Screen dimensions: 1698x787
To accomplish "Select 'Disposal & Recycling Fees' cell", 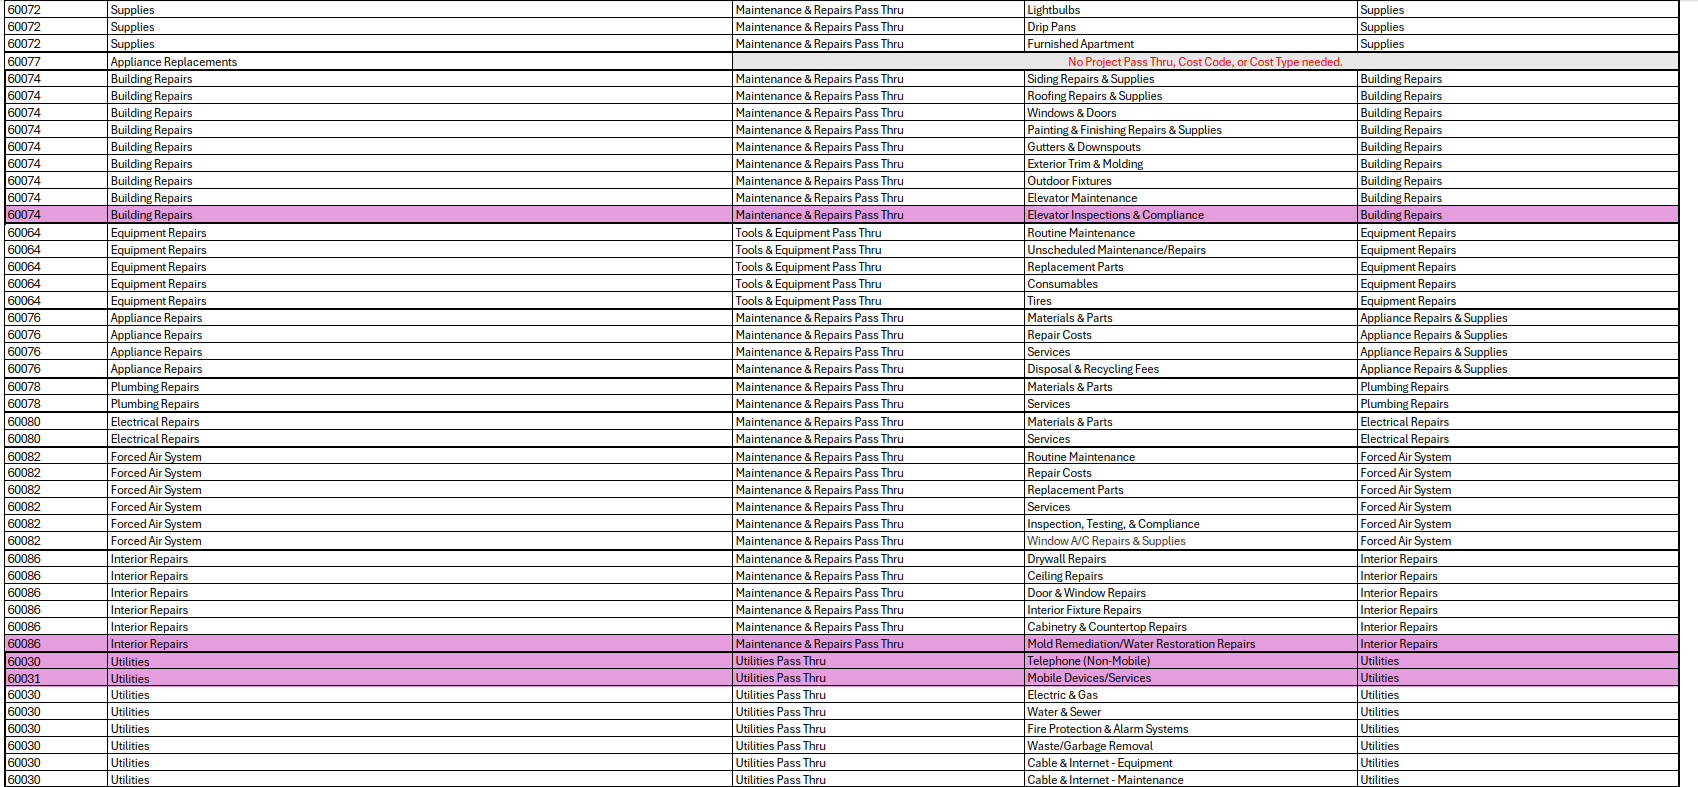I will (1190, 369).
